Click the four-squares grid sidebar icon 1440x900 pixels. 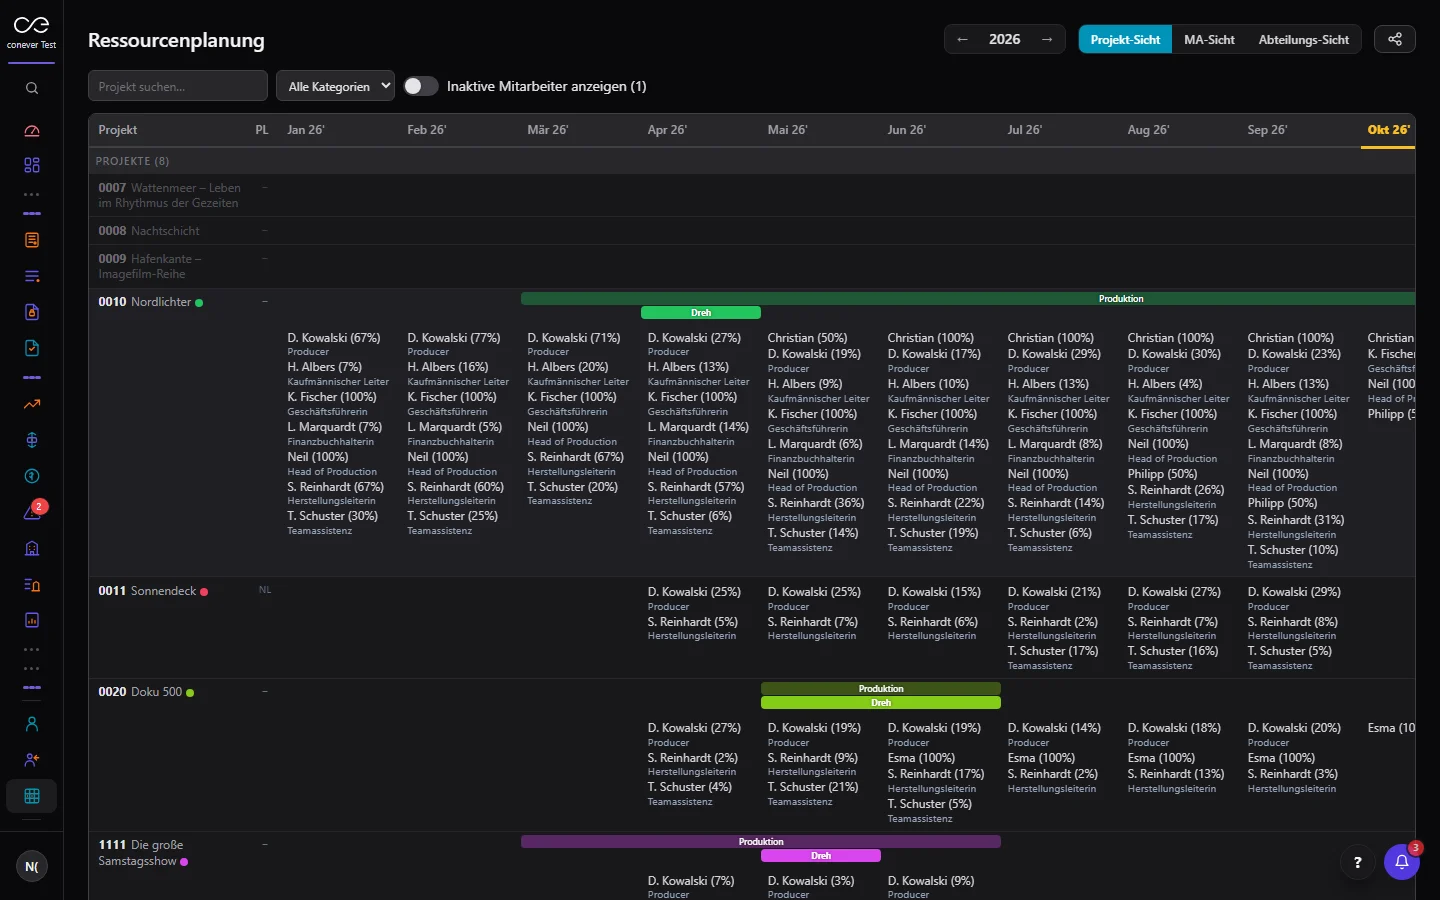[x=32, y=165]
